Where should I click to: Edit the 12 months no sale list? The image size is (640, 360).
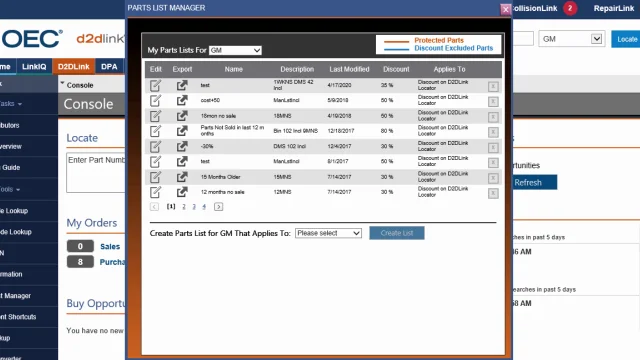tap(155, 192)
